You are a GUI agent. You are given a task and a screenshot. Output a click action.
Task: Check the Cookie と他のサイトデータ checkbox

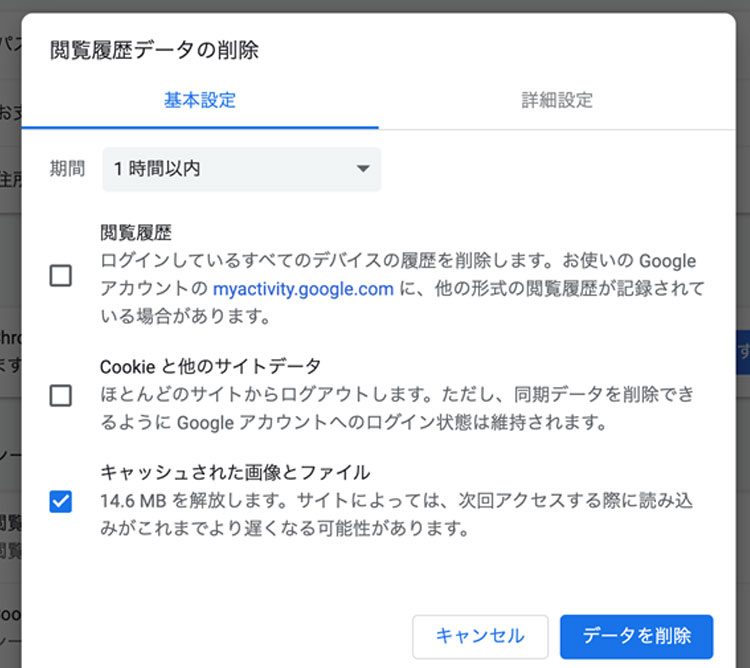click(x=61, y=395)
